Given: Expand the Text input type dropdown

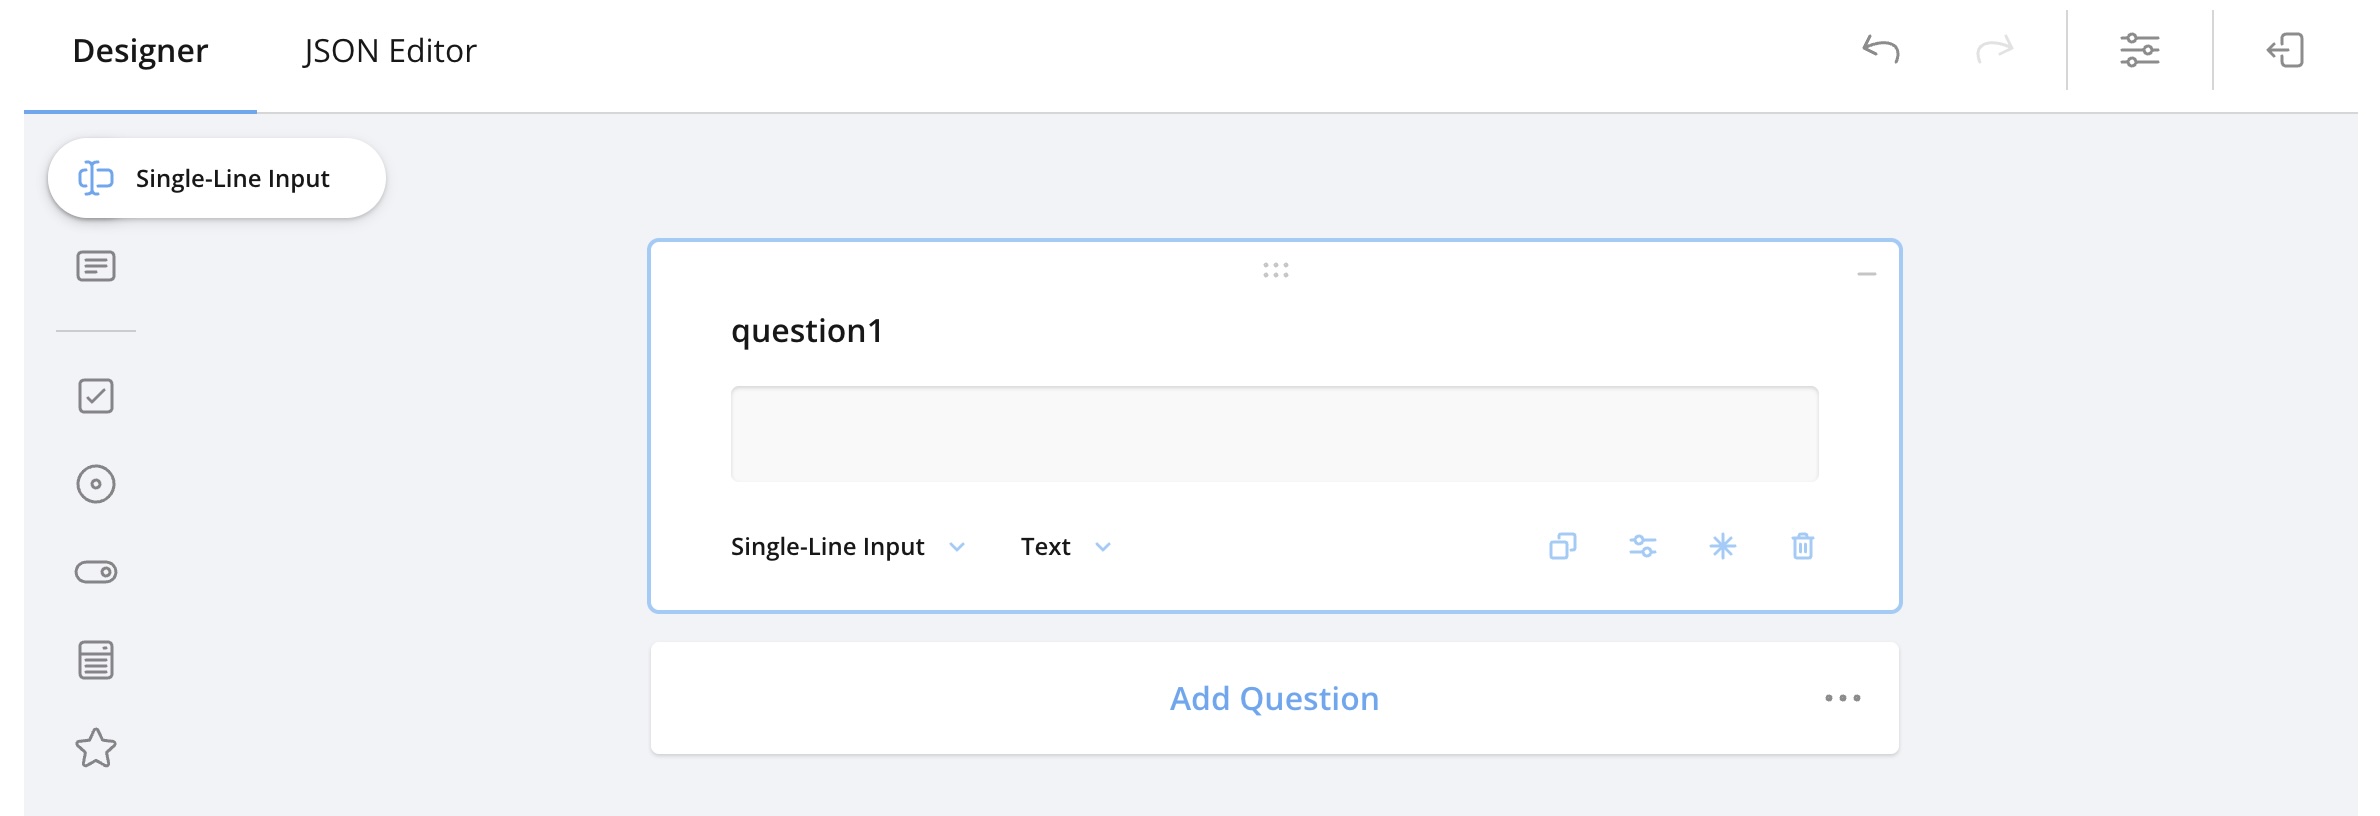Looking at the screenshot, I should click(1065, 546).
